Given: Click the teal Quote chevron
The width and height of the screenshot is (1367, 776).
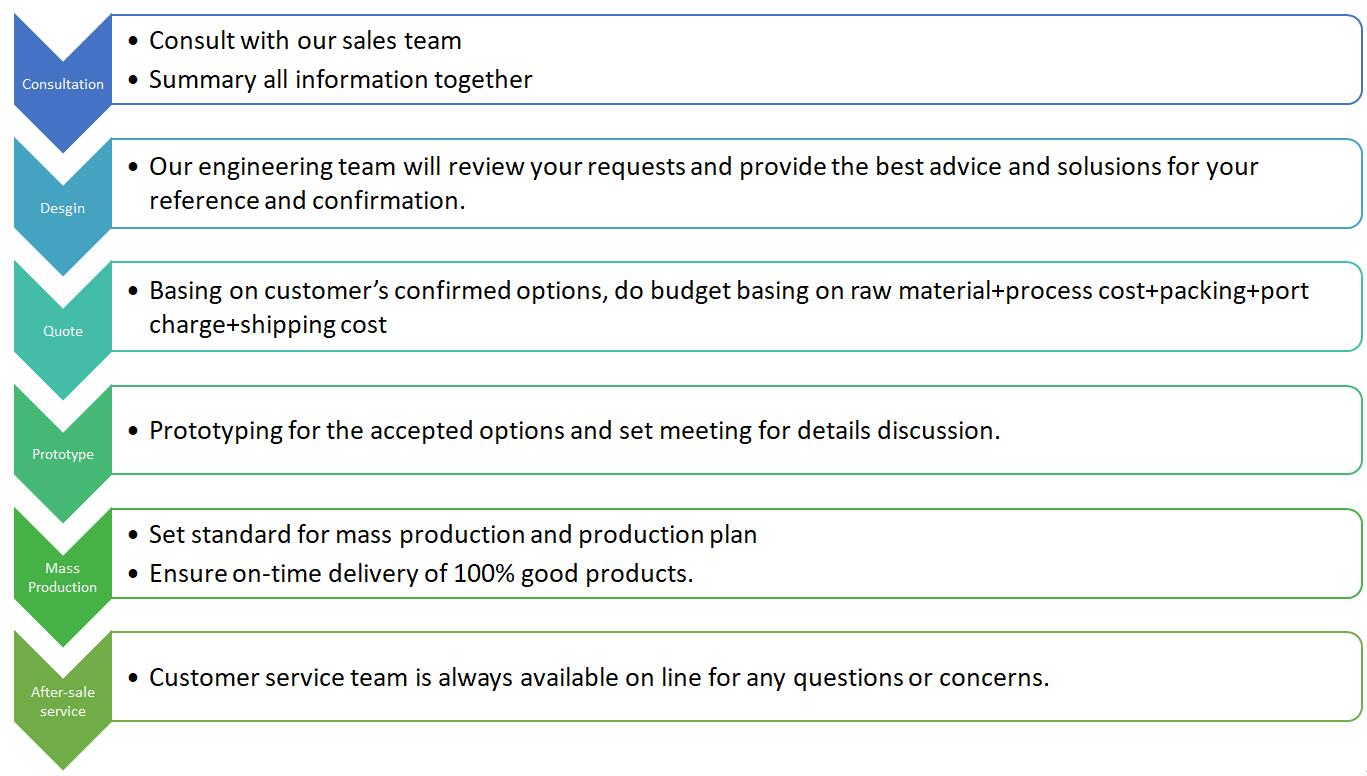Looking at the screenshot, I should 62,331.
